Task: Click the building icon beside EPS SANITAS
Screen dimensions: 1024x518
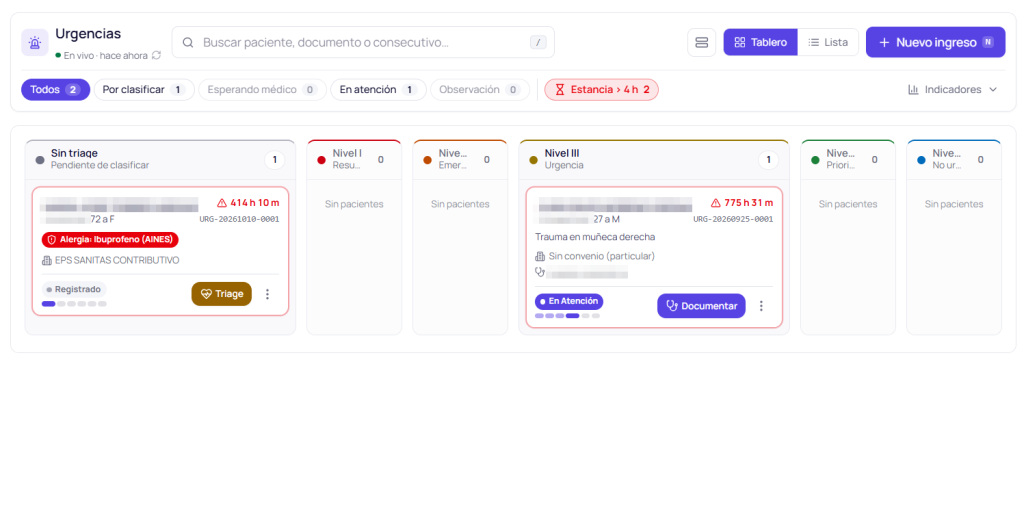Action: (x=46, y=260)
